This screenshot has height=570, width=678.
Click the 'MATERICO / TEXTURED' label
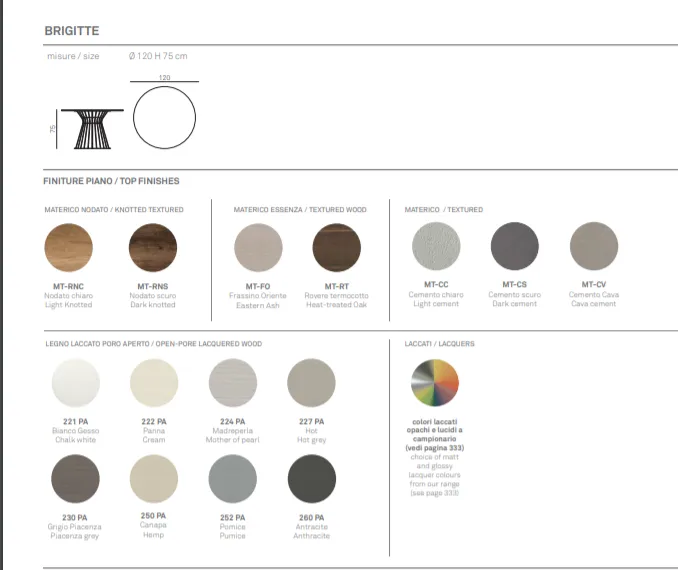coord(444,209)
